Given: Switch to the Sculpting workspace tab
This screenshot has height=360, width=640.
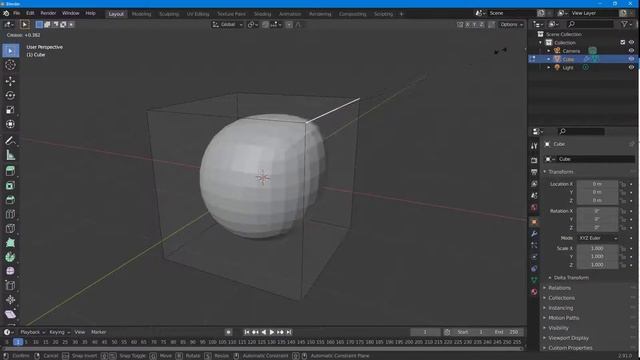Looking at the screenshot, I should (169, 14).
